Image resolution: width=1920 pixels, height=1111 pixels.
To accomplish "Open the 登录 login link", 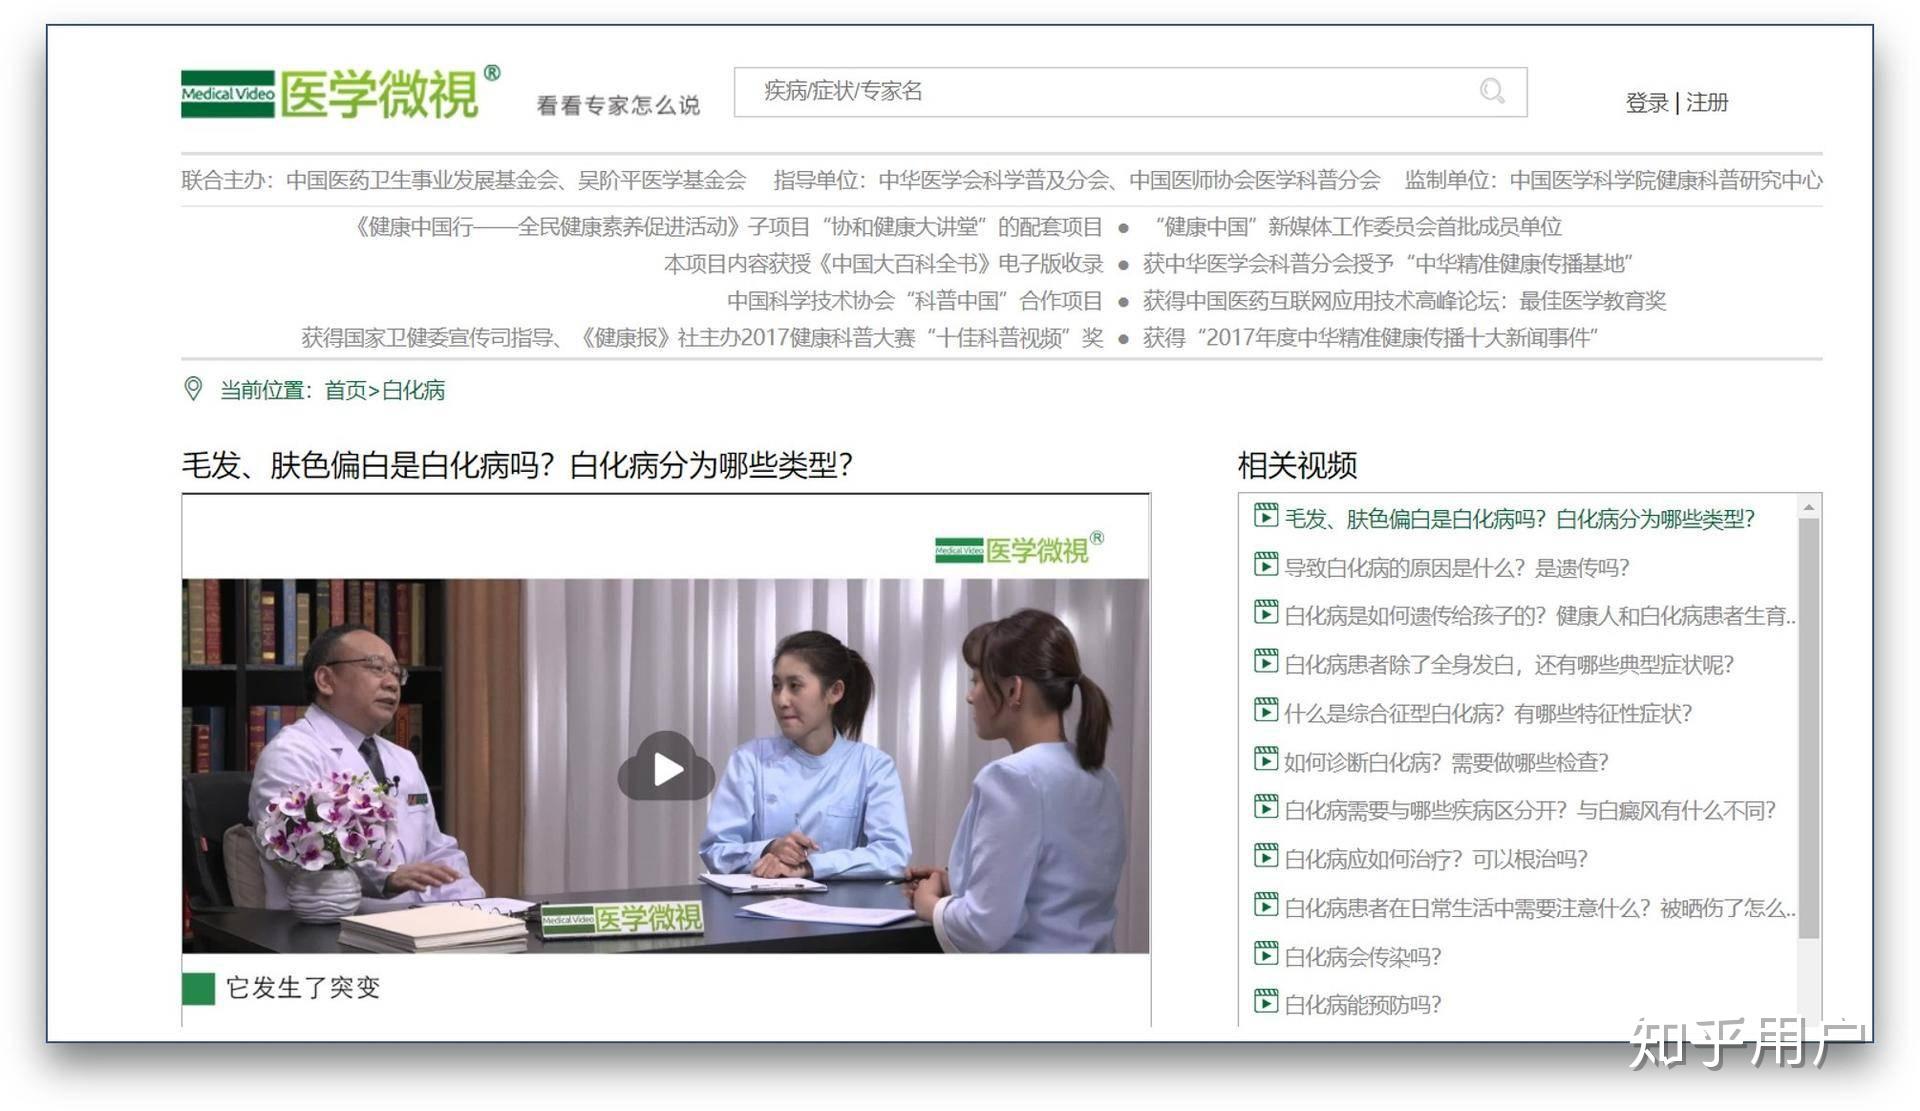I will 1647,103.
